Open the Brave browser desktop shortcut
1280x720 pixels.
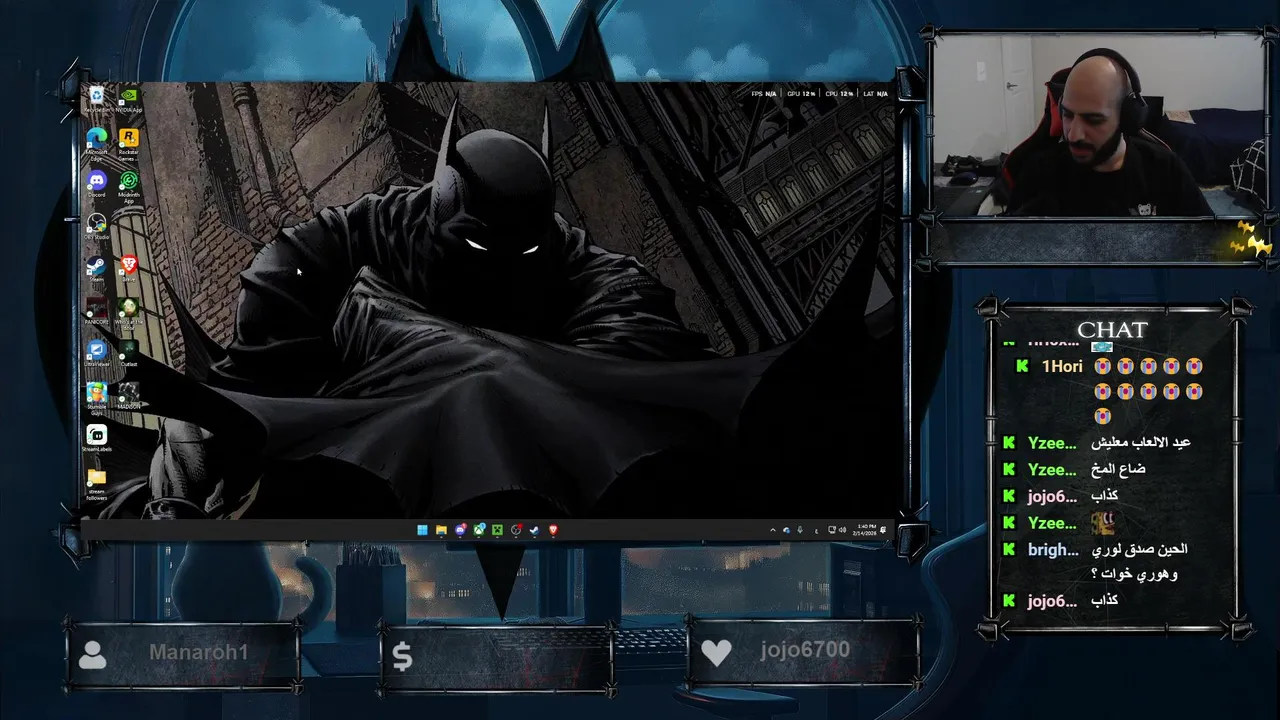[x=128, y=268]
